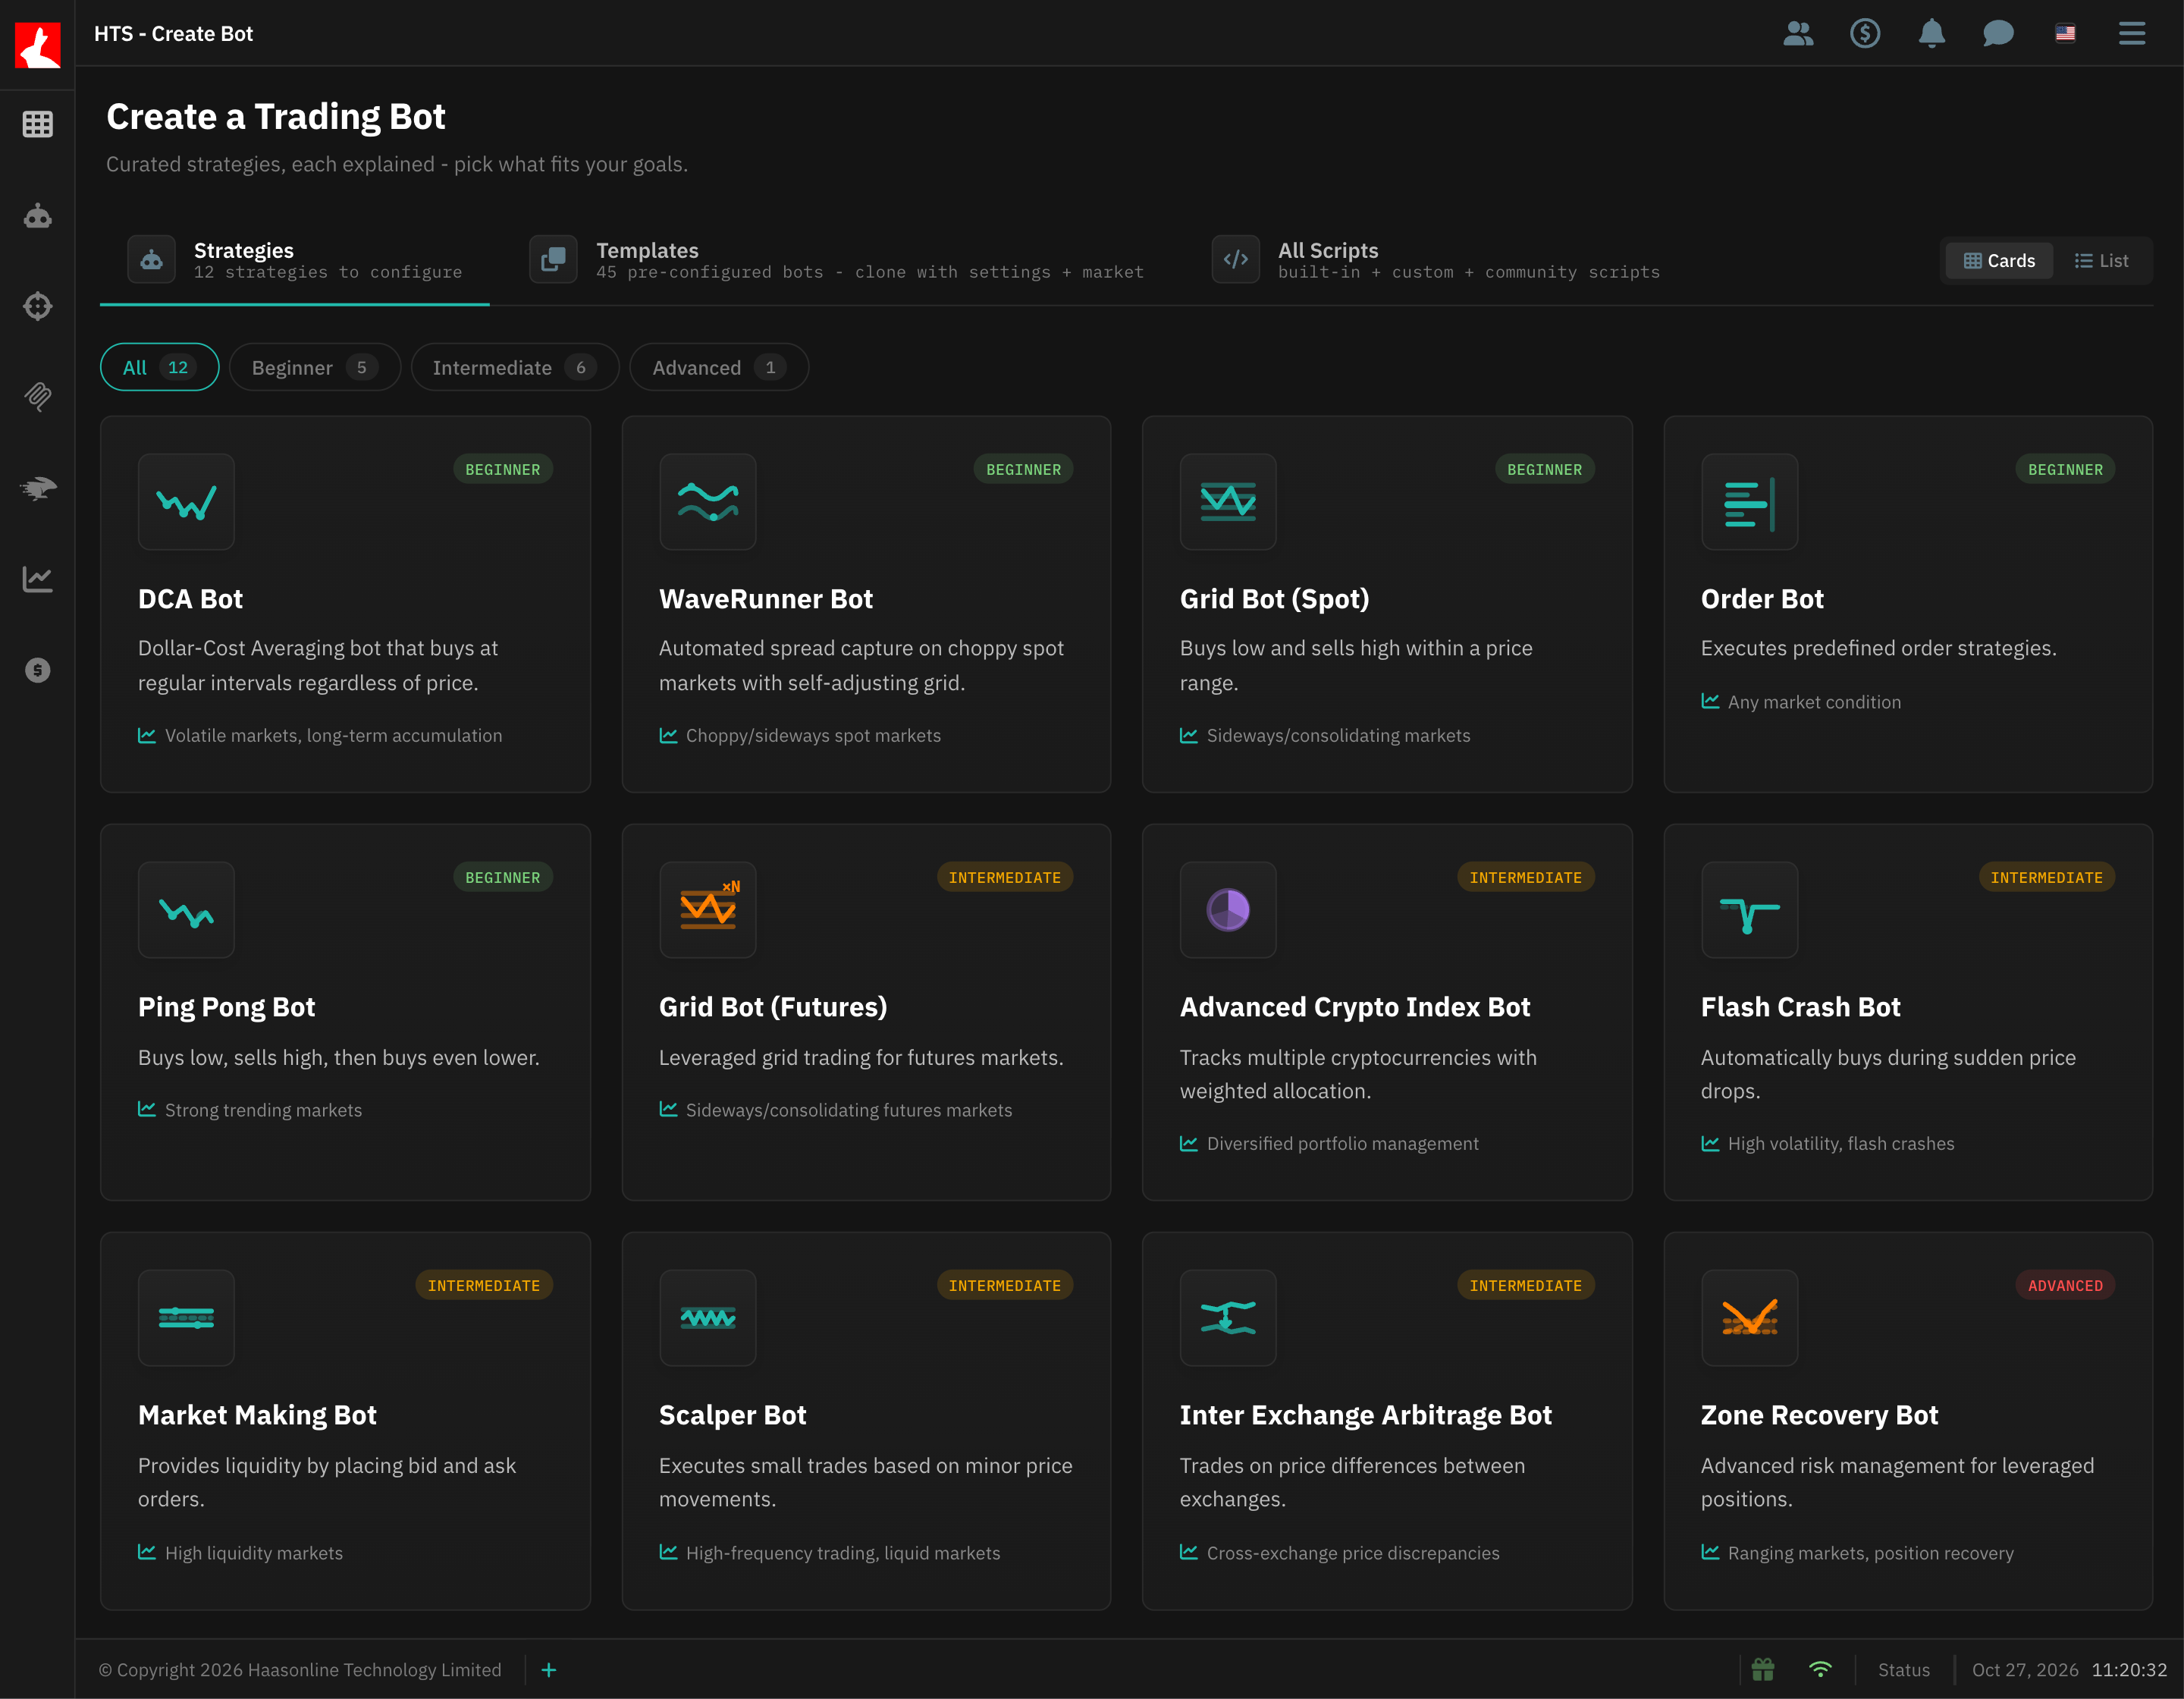Select the DCA Bot card
The image size is (2184, 1699).
pyautogui.click(x=345, y=604)
